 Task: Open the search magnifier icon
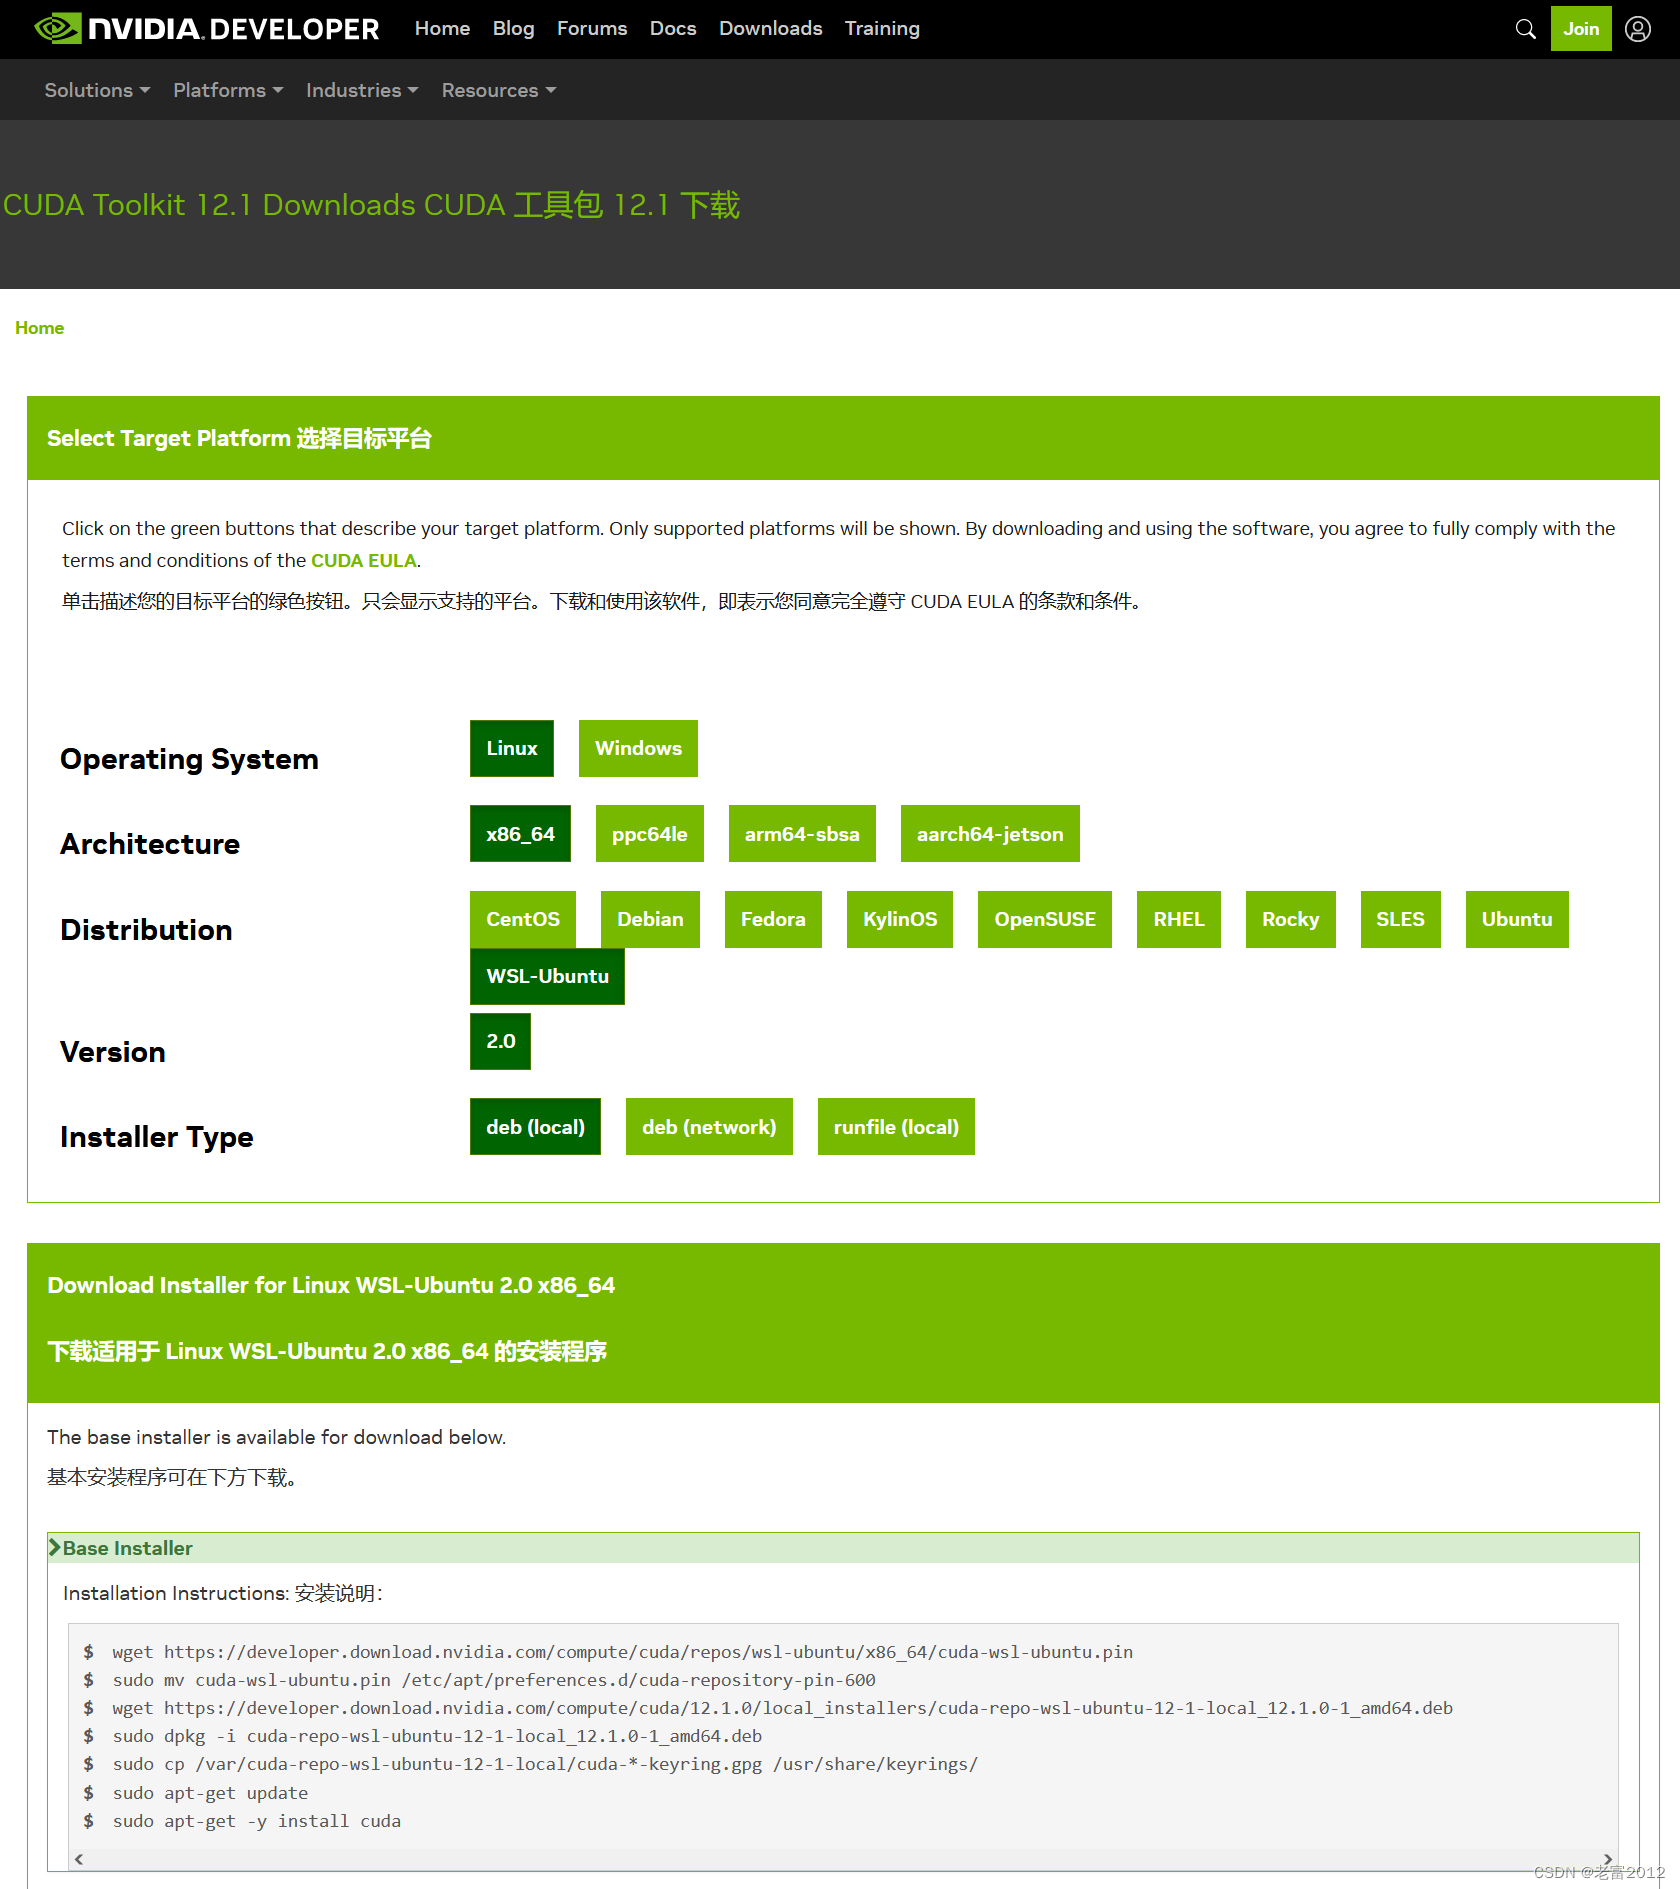click(1525, 29)
